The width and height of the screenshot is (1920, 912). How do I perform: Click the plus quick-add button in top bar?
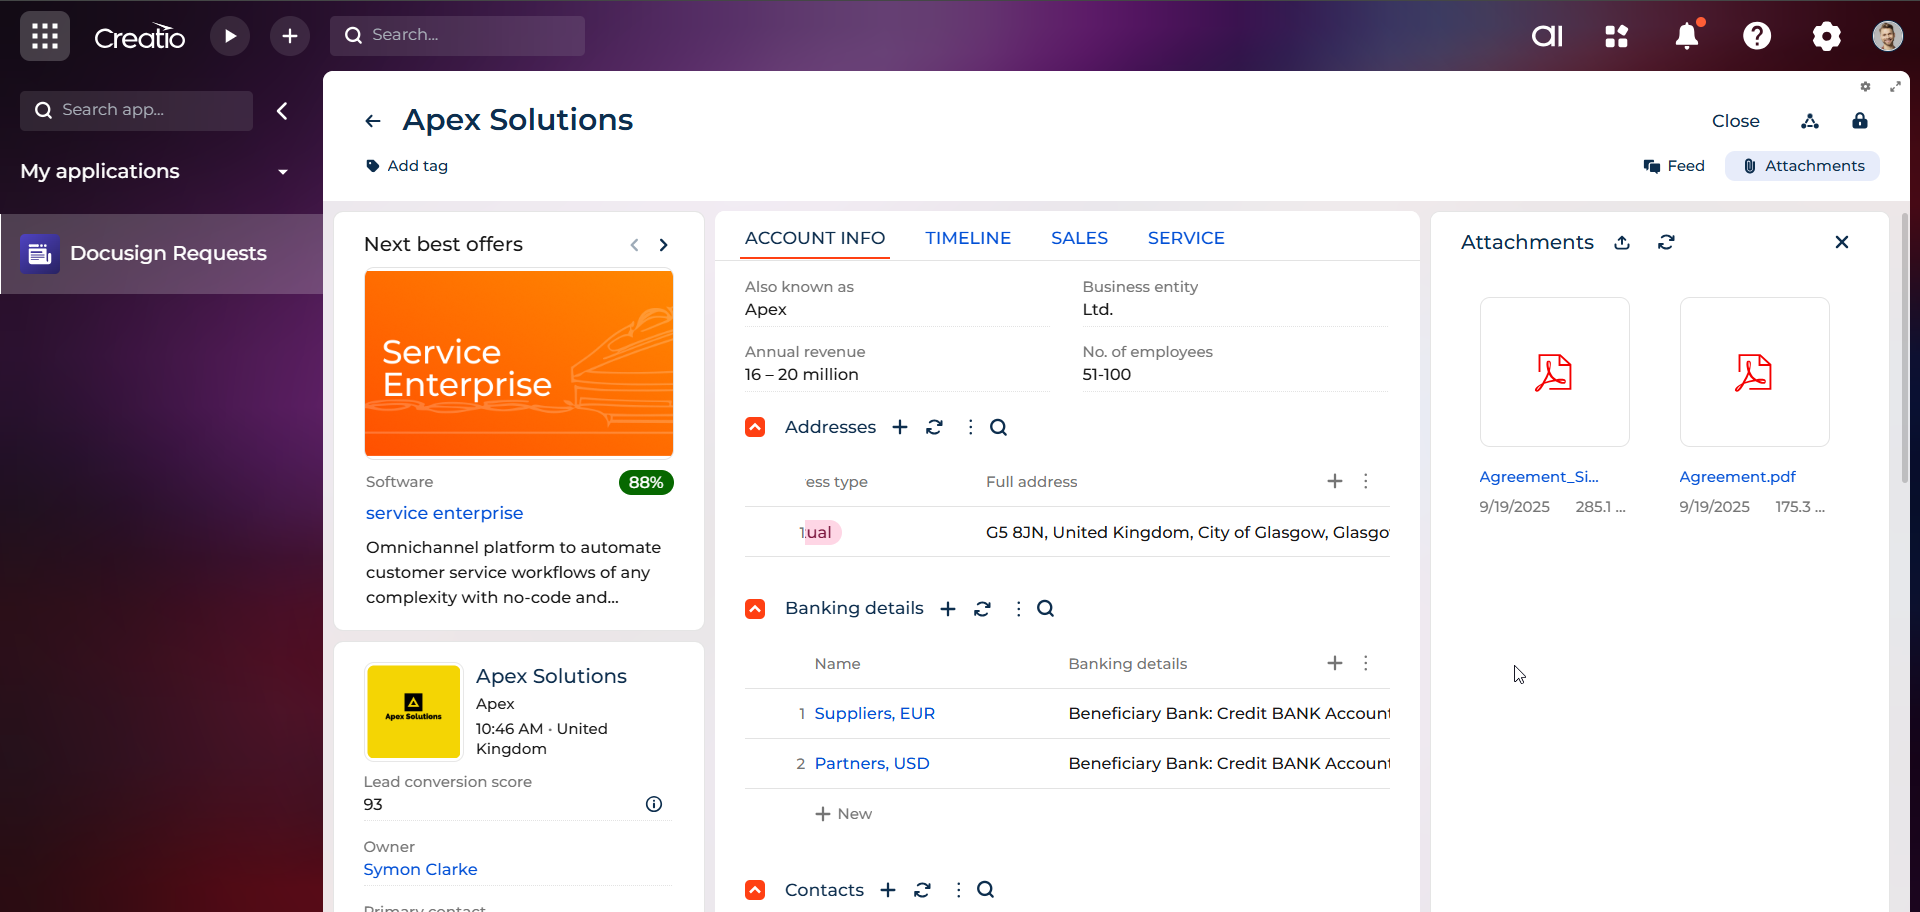coord(290,36)
